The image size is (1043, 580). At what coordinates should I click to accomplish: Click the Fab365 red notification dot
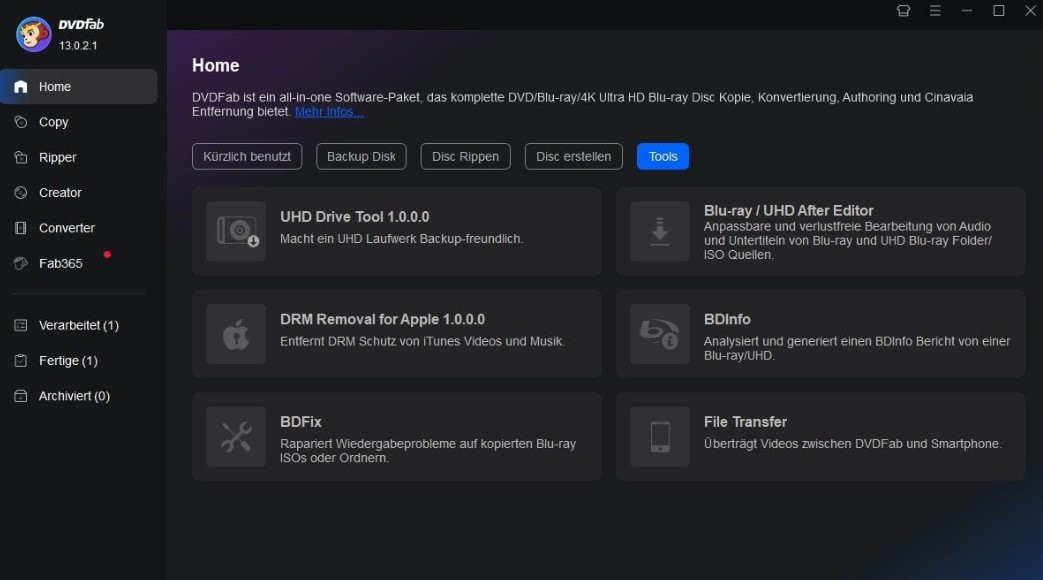coord(107,255)
